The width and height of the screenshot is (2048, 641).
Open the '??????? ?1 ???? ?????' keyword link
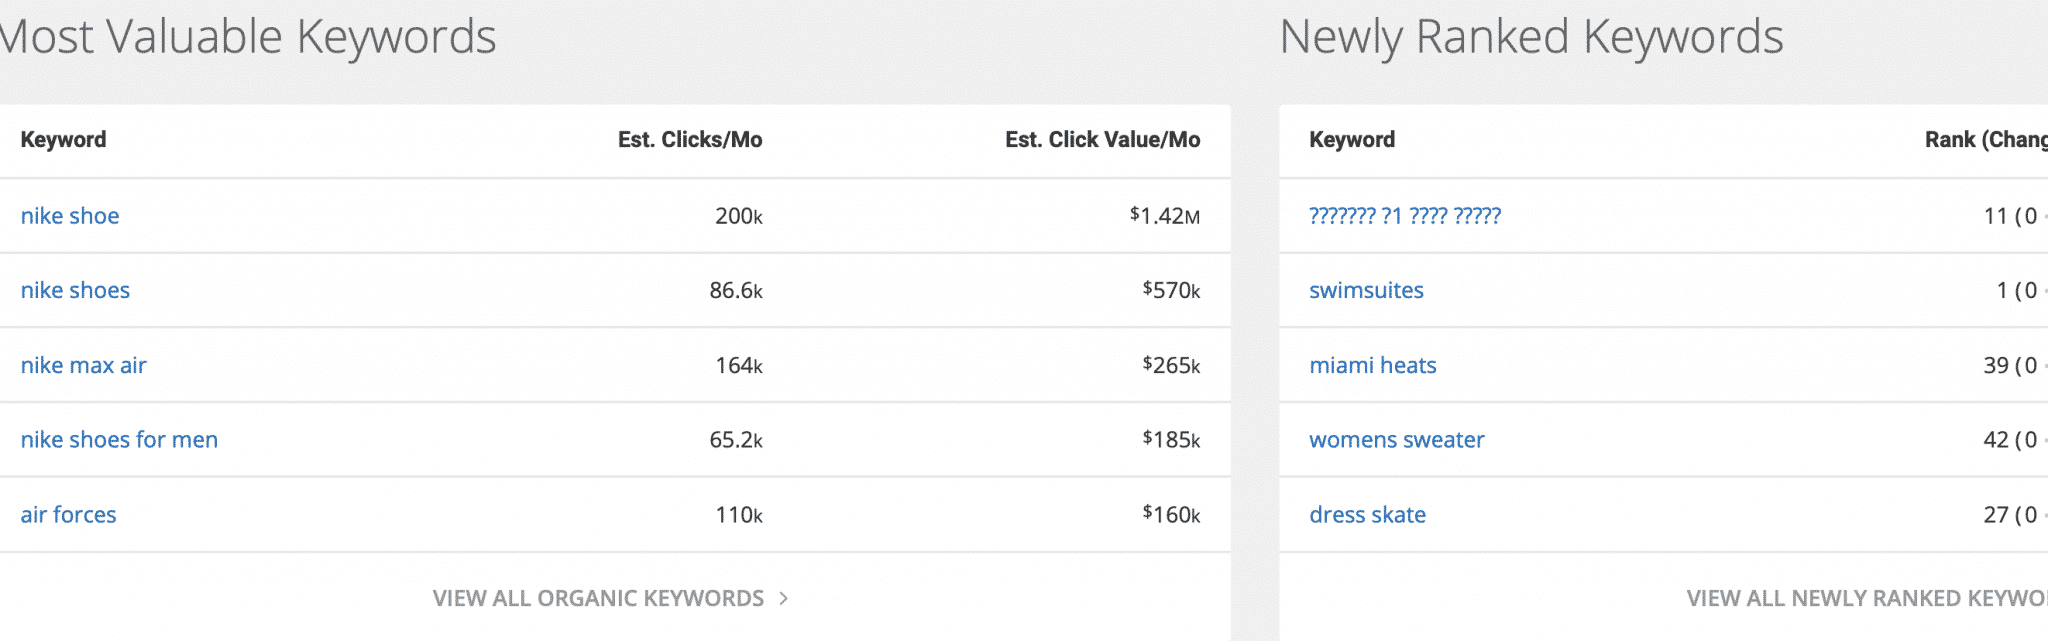[x=1405, y=216]
